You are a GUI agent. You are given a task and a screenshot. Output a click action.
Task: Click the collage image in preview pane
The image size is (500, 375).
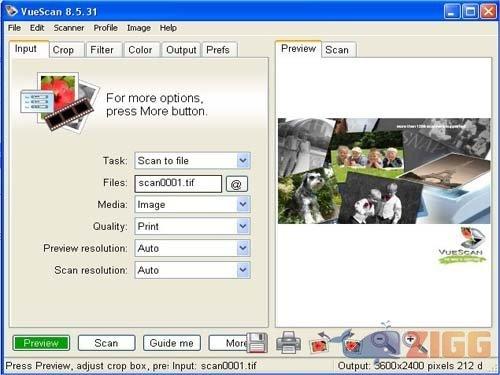[384, 171]
